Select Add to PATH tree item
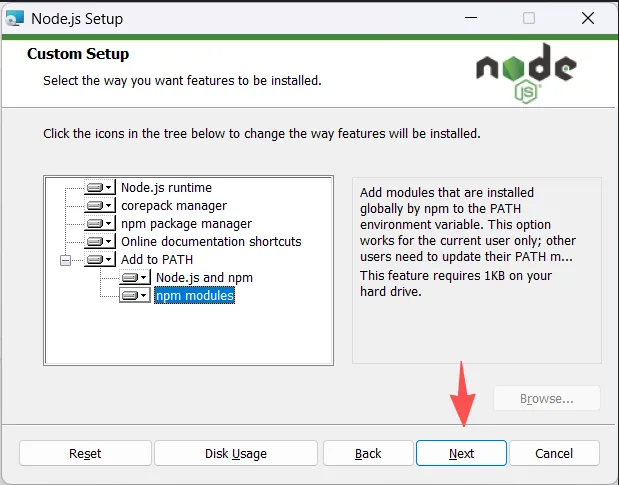The image size is (619, 485). [157, 260]
